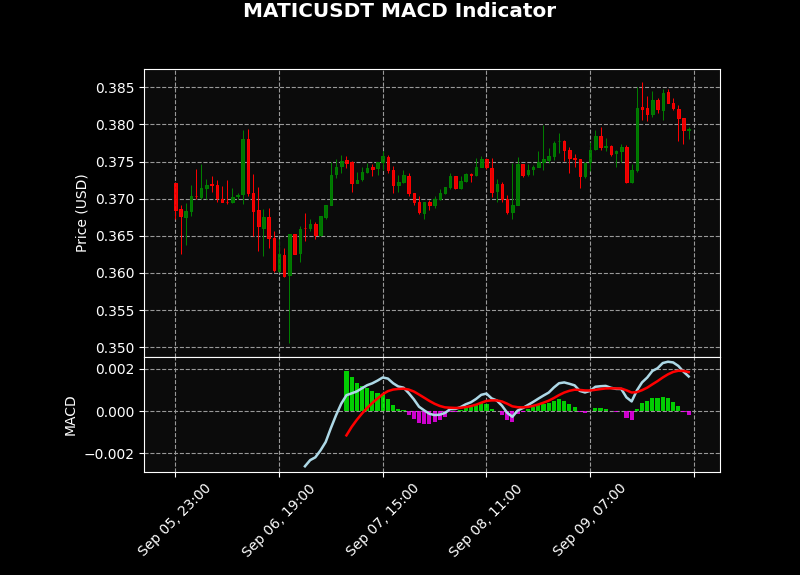800x575 pixels.
Task: Click the long-wick green candle reaching 0.350
Action: point(290,289)
